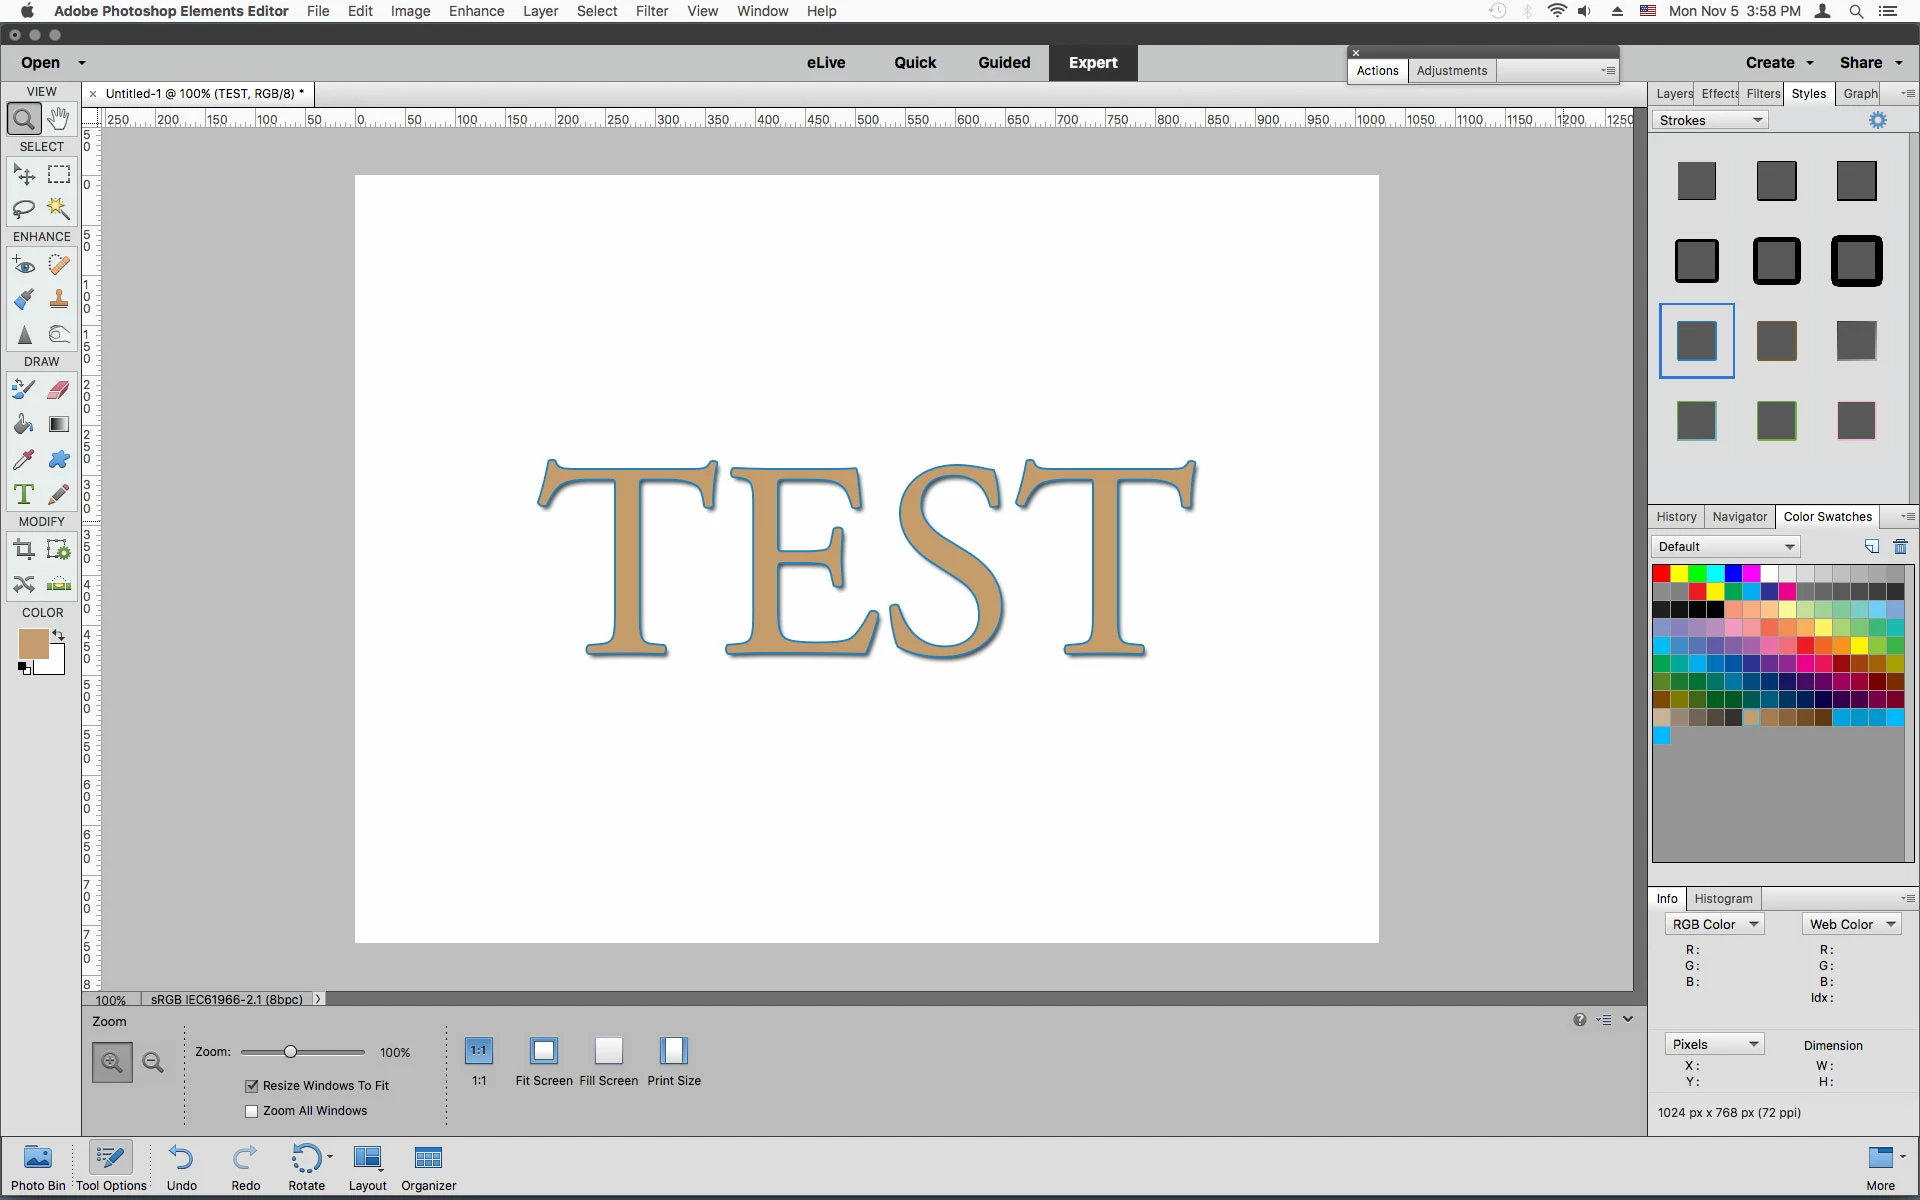Select the Horizontal Type tool

click(x=24, y=494)
